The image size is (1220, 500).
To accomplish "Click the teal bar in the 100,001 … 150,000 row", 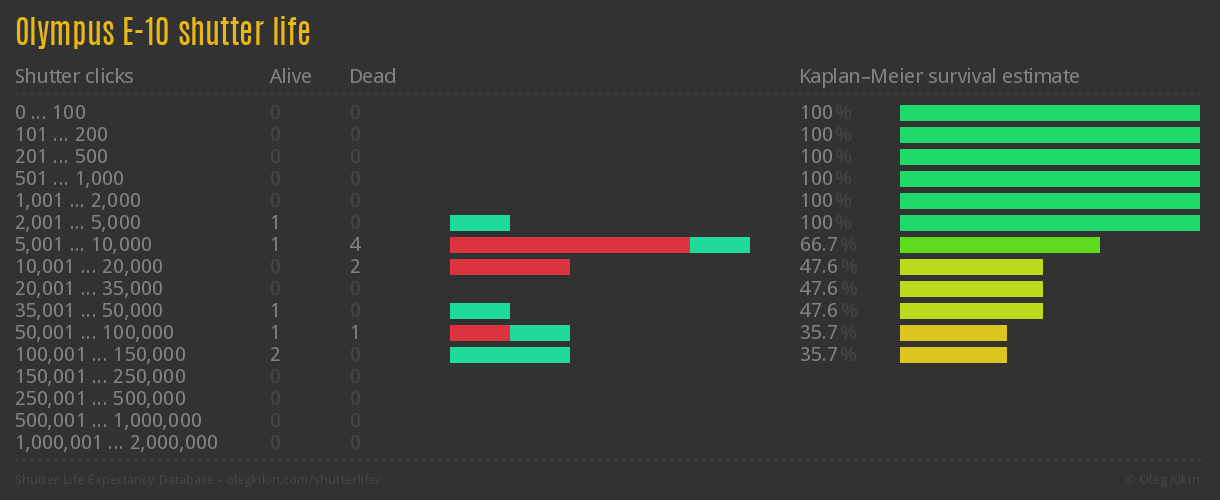I will pyautogui.click(x=509, y=355).
